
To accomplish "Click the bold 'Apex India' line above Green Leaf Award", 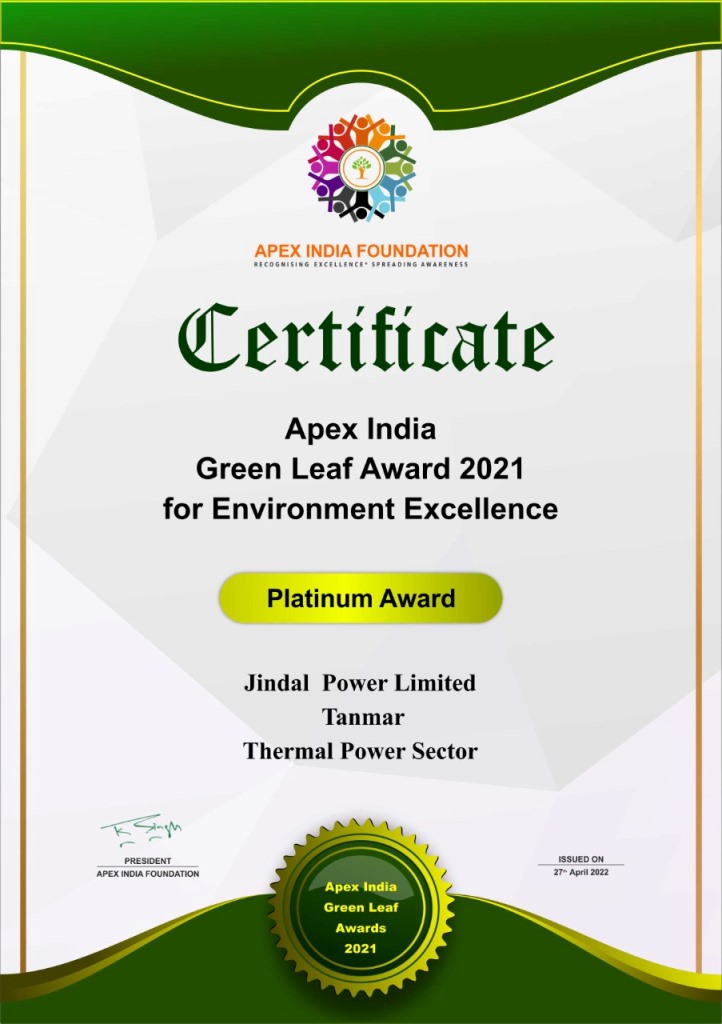I will tap(360, 430).
